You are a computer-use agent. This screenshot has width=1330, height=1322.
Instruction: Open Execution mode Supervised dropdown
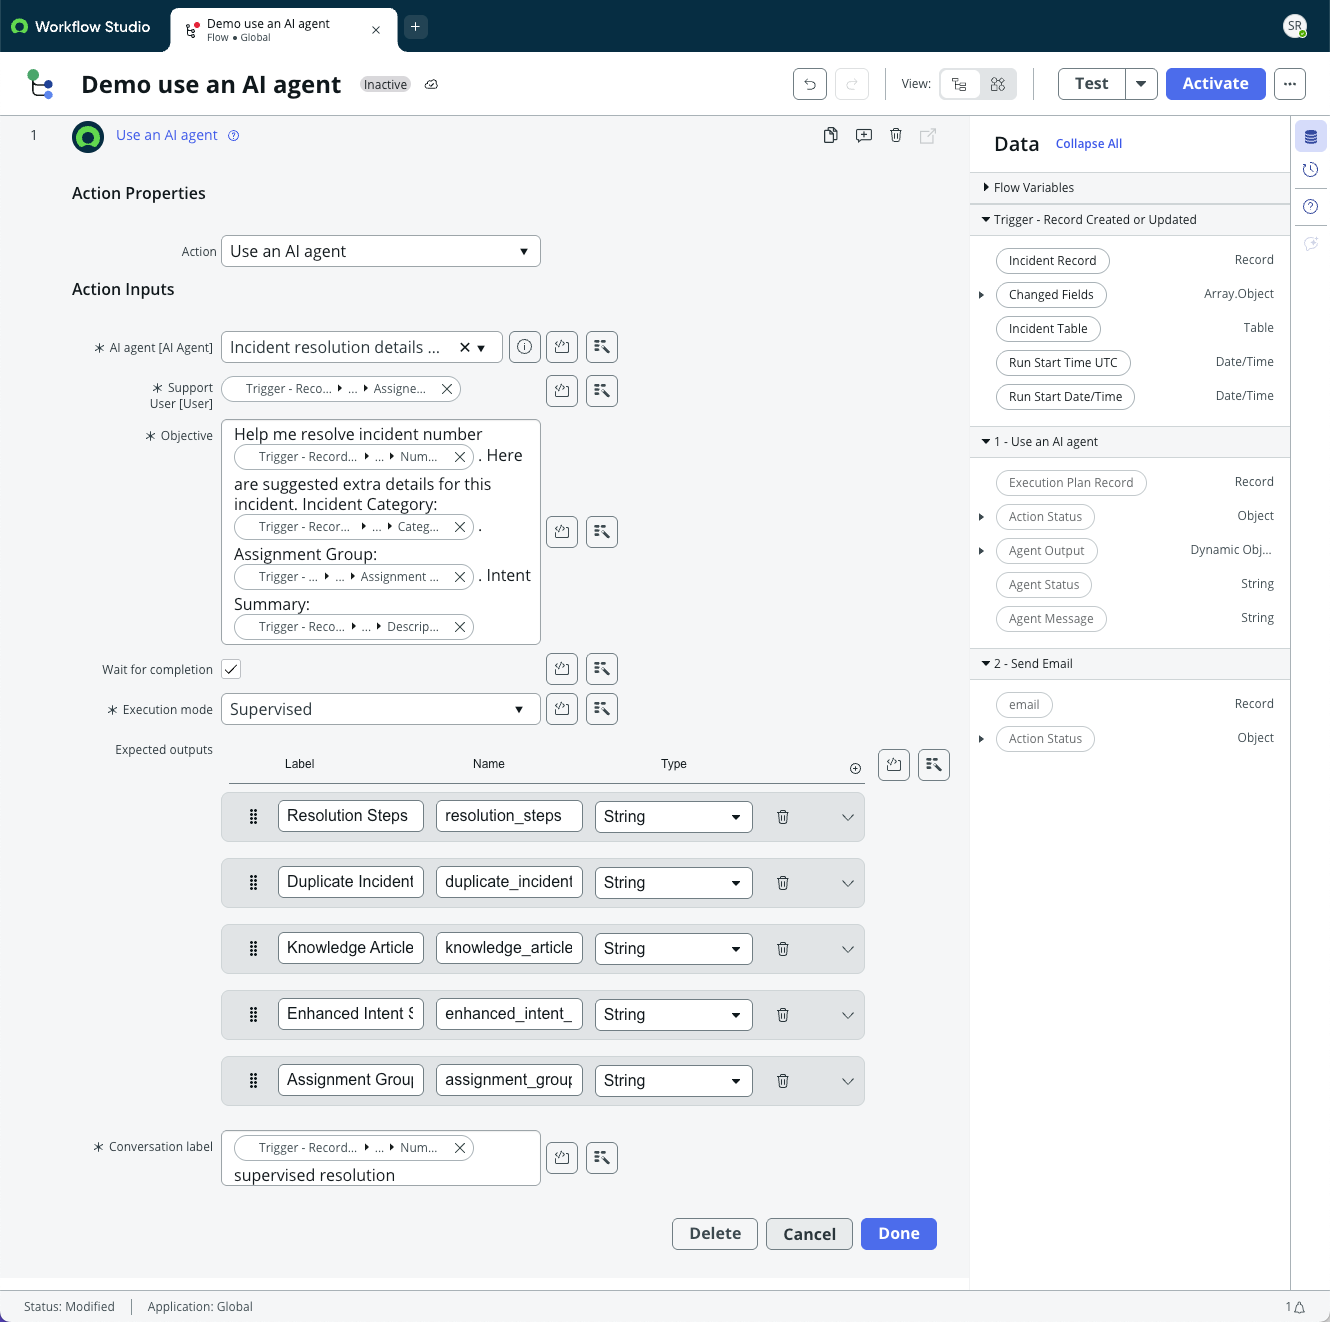pos(381,709)
